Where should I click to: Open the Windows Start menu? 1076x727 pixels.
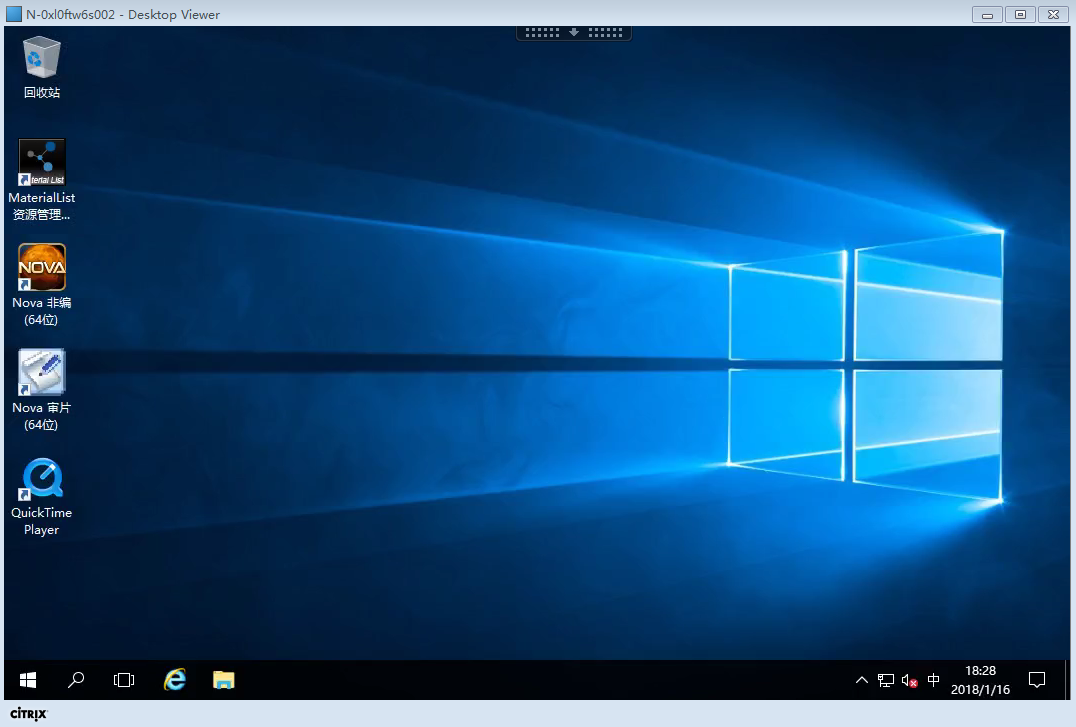coord(27,680)
